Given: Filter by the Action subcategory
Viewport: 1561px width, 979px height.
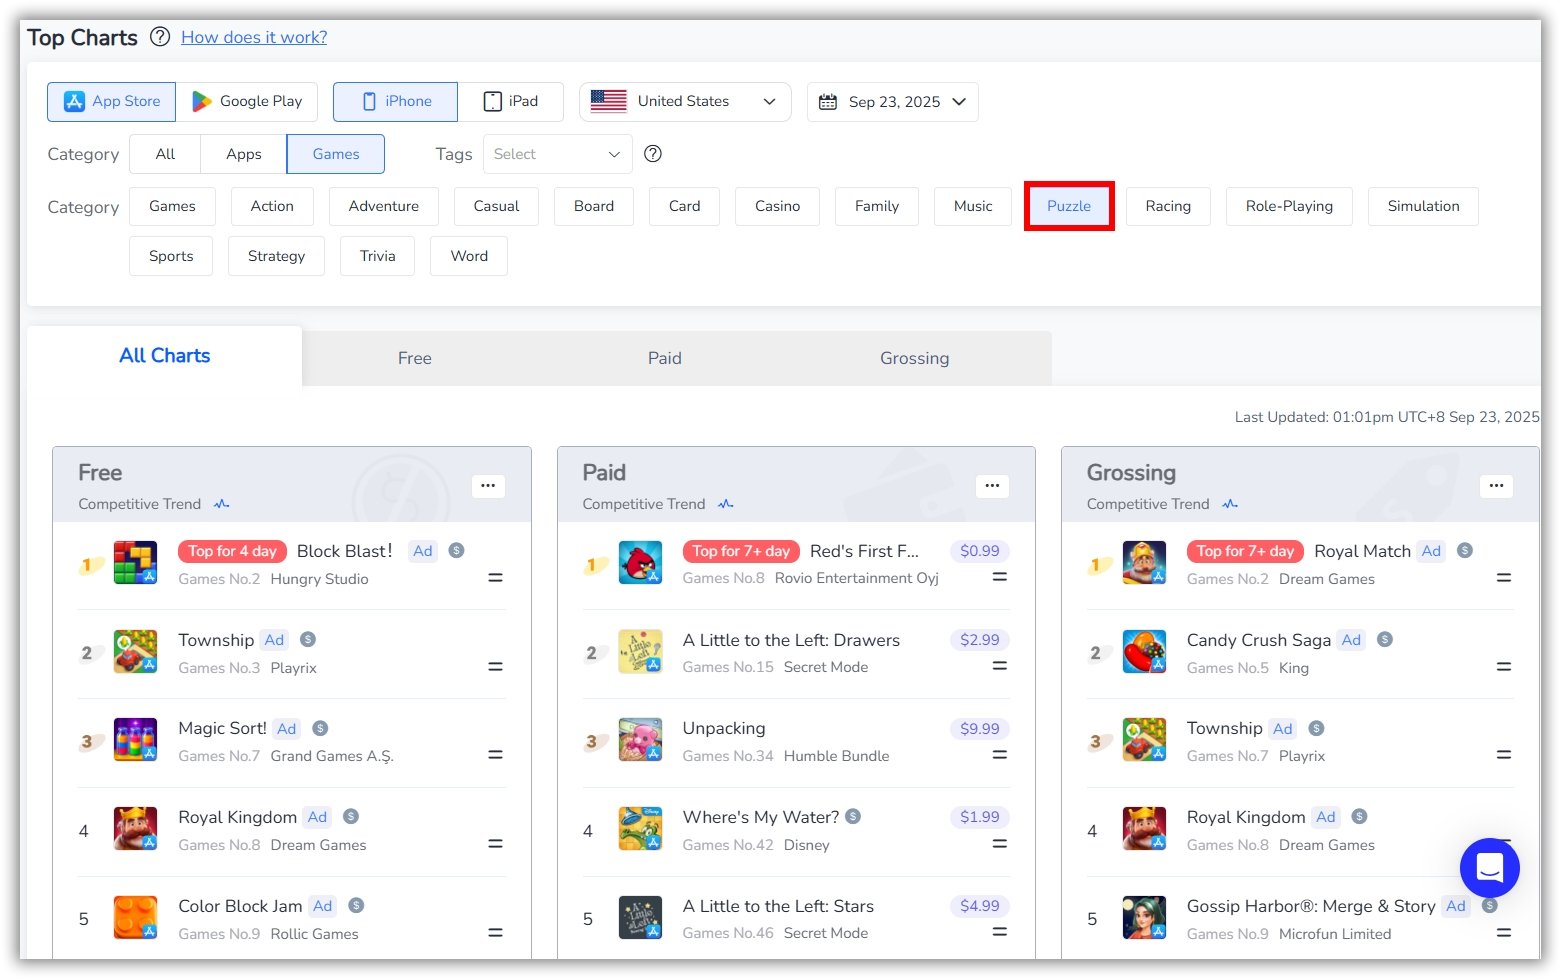Looking at the screenshot, I should 272,206.
